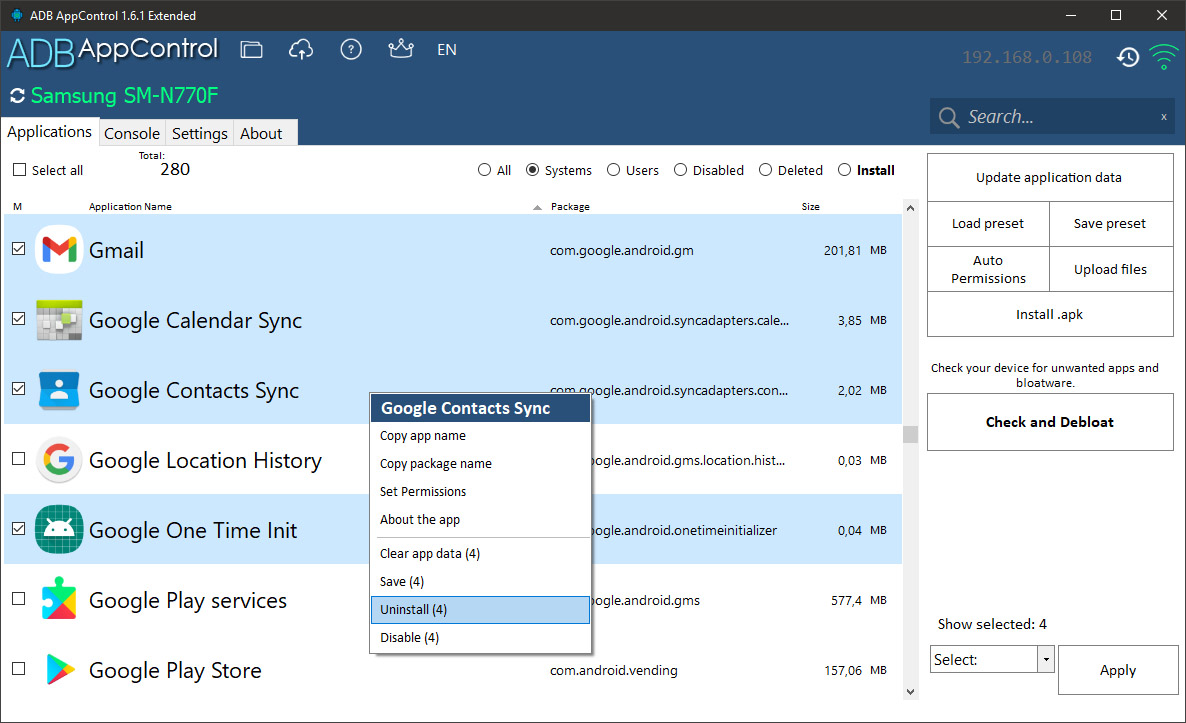
Task: Select the Disabled filter radio button
Action: click(680, 170)
